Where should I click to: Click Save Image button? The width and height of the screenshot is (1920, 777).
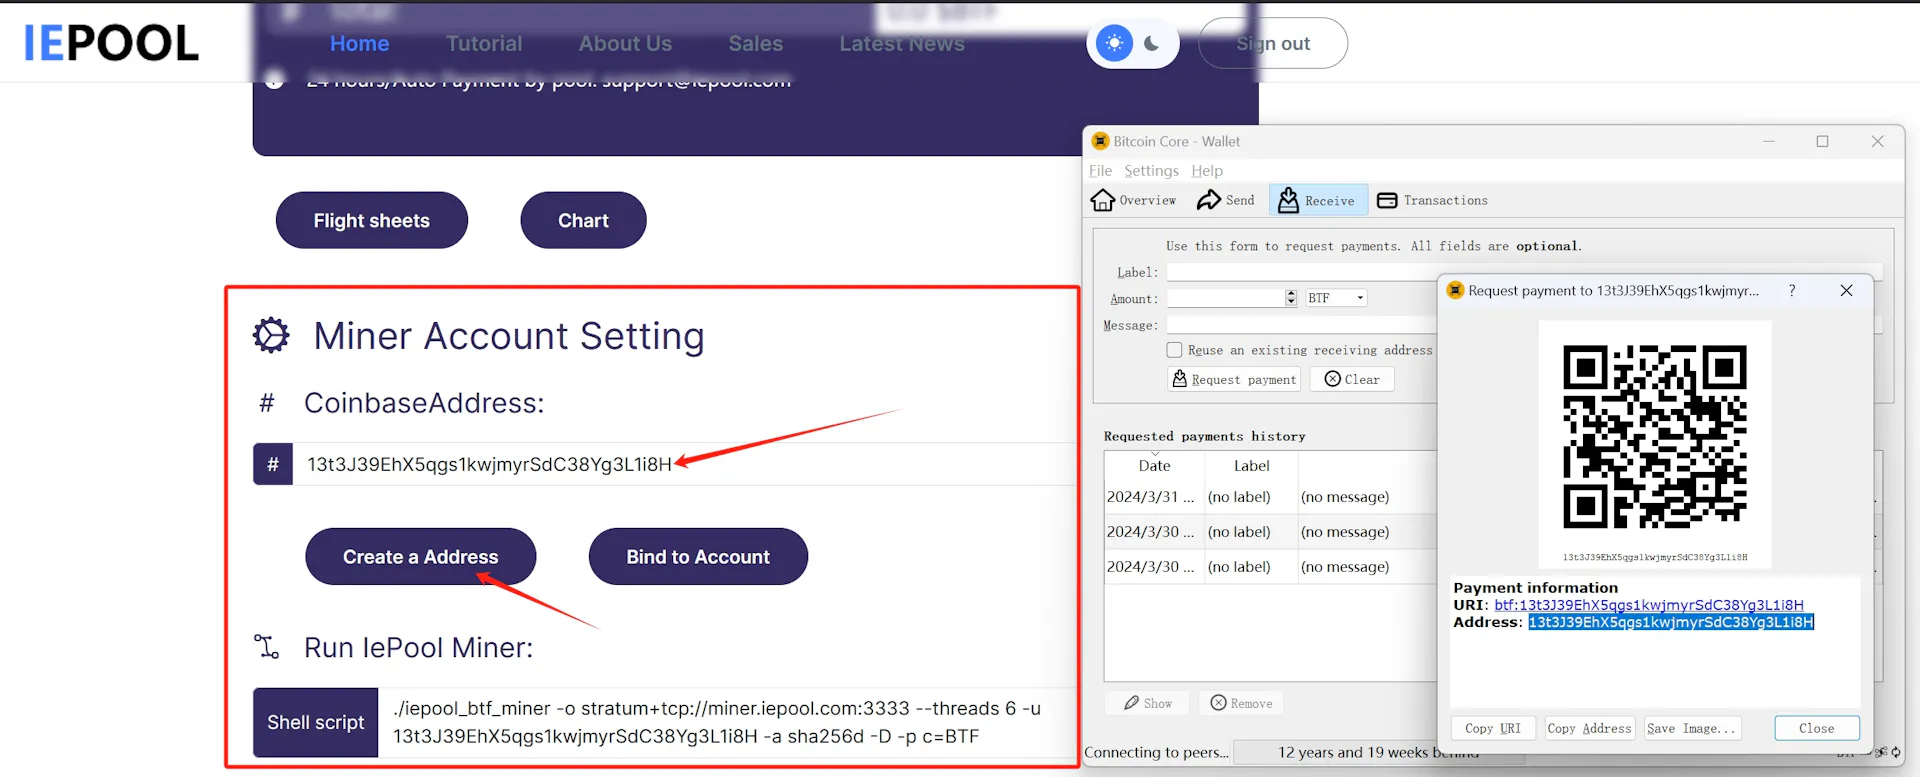coord(1692,728)
